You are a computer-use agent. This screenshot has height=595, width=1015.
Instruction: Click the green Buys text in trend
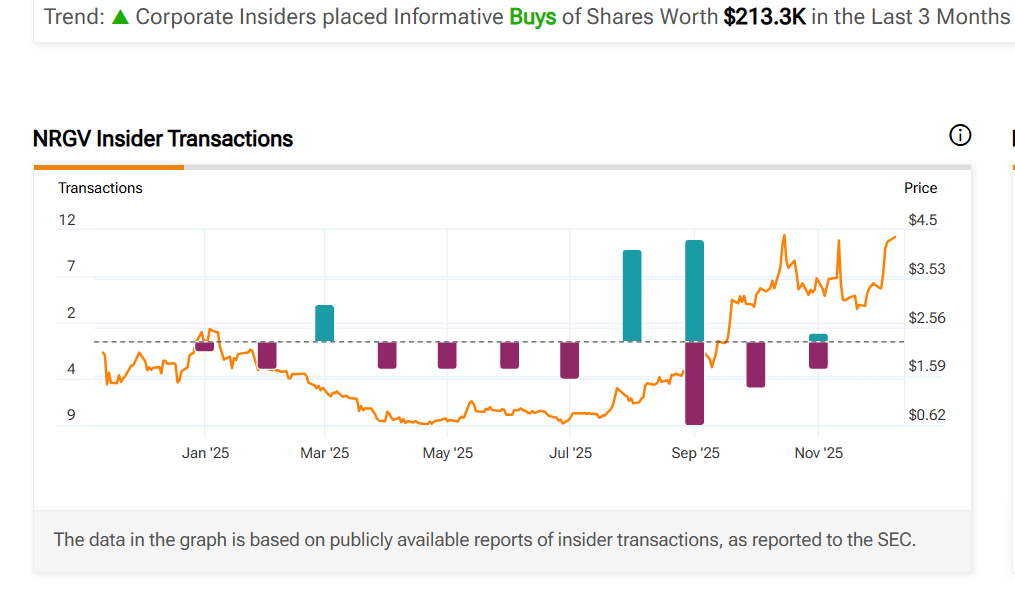(532, 17)
